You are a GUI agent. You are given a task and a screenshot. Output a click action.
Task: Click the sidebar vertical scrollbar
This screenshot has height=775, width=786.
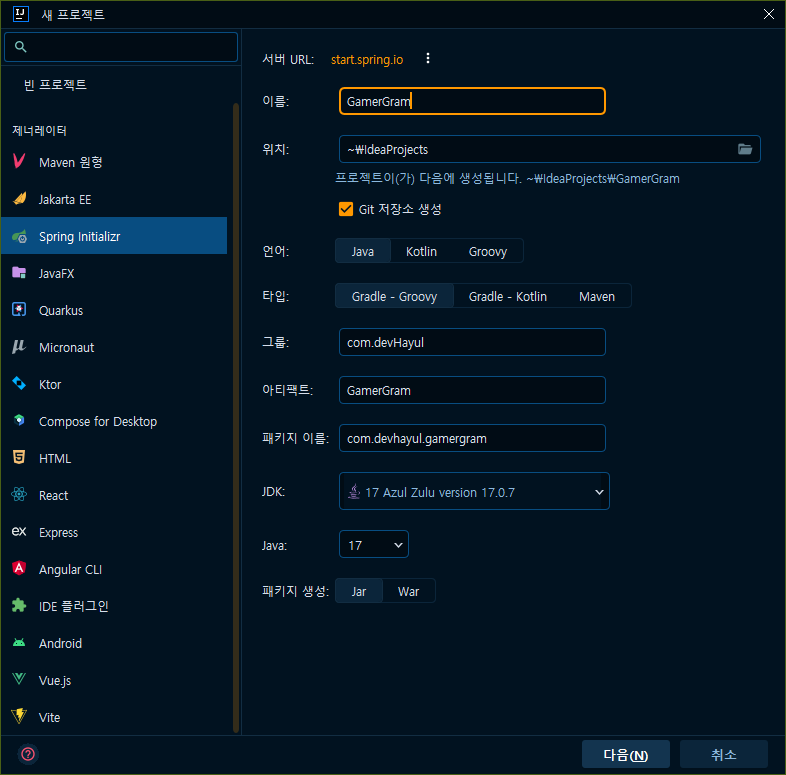[236, 417]
